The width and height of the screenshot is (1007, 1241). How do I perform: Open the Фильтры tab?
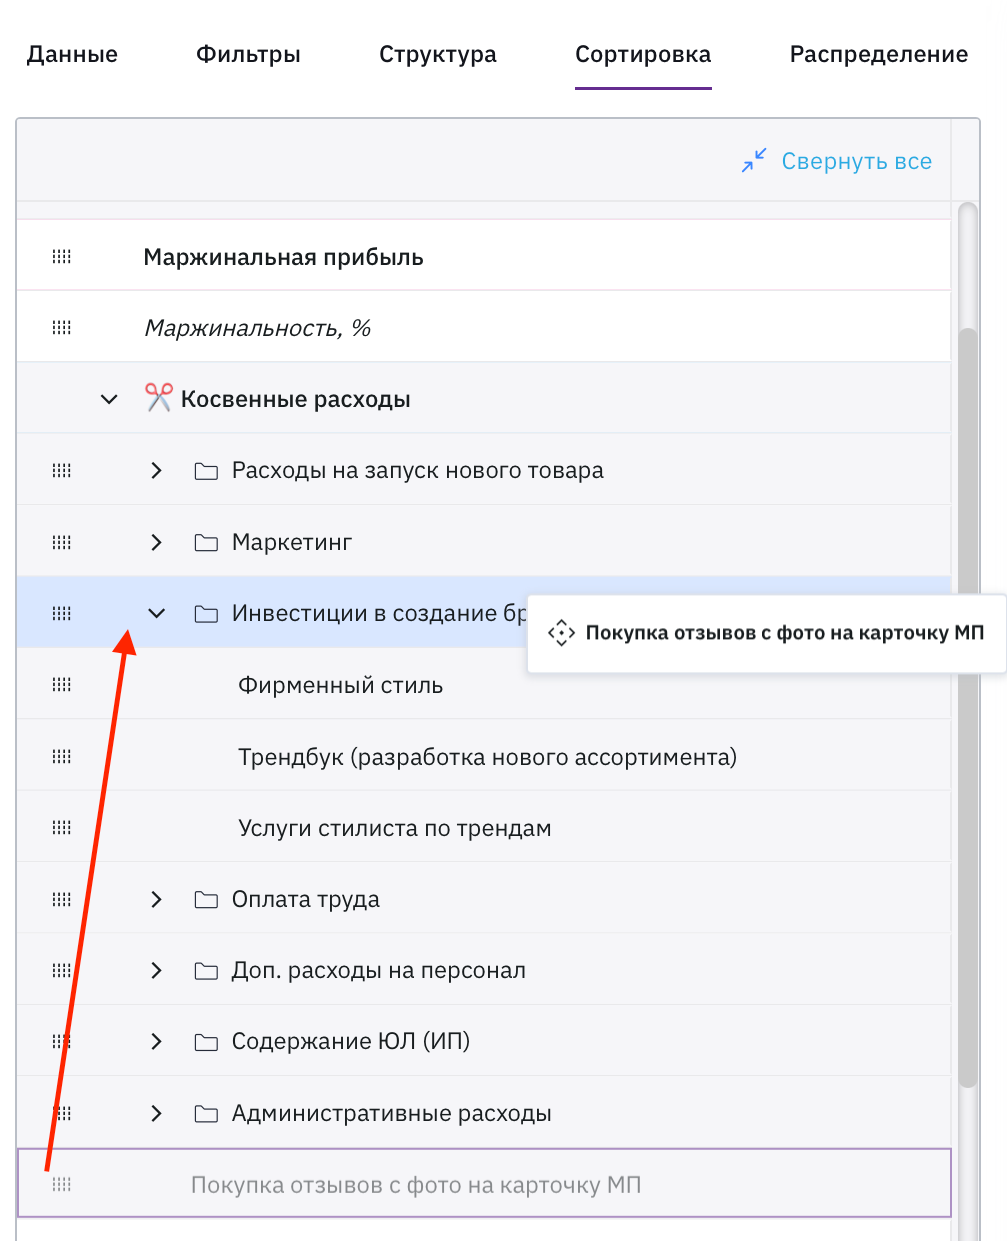(248, 55)
